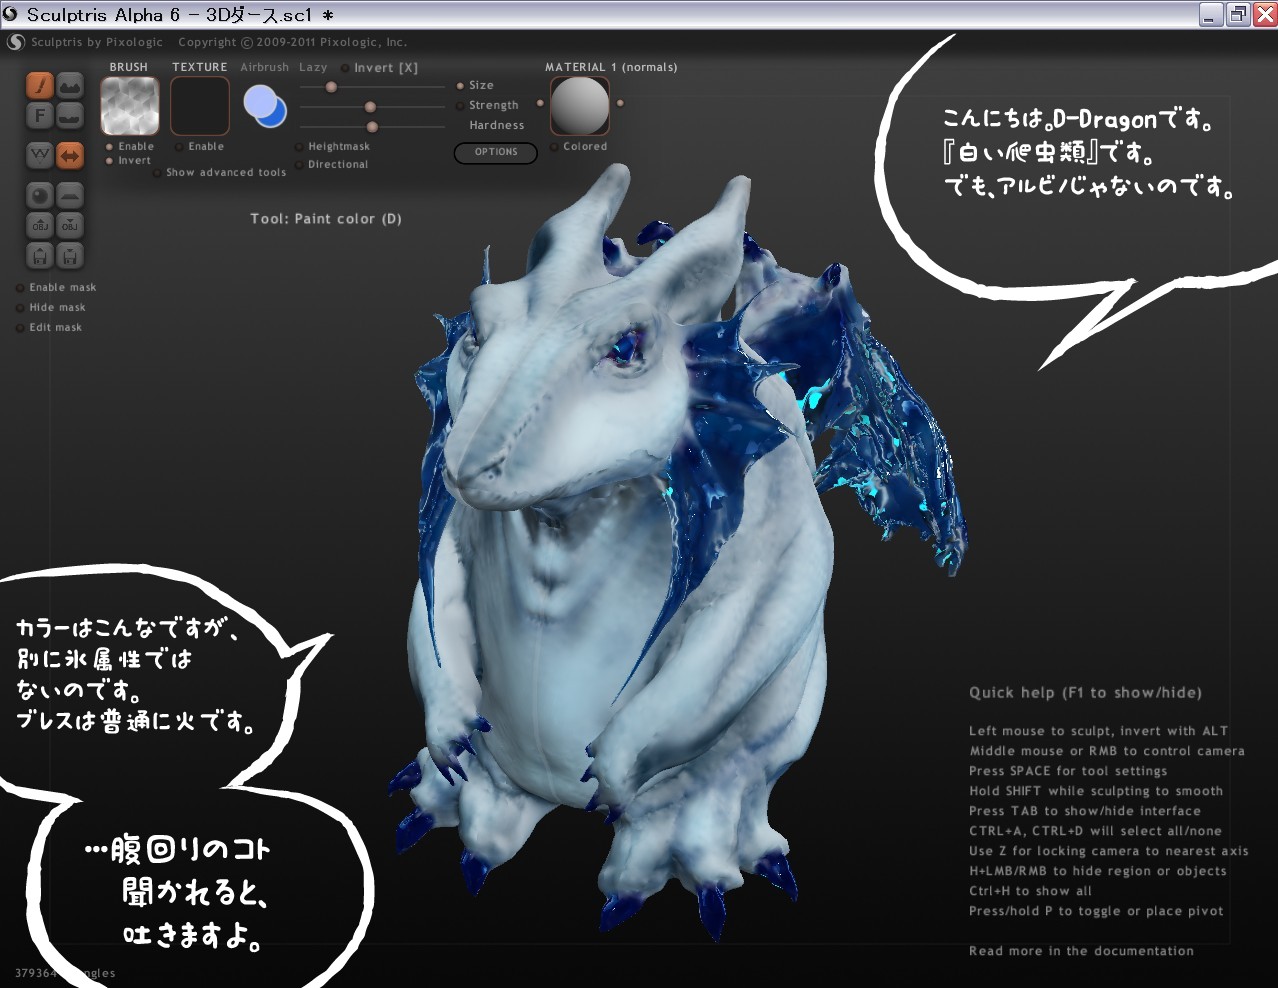Turn on the Colored material option
1278x988 pixels.
[x=554, y=147]
